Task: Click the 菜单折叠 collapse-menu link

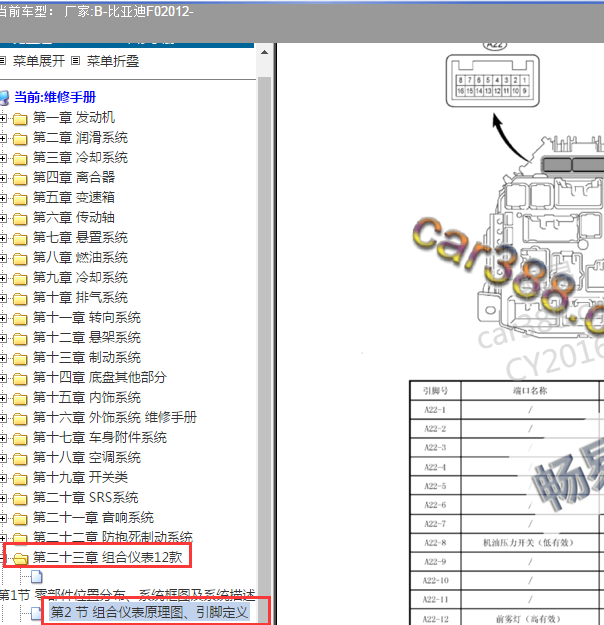Action: click(x=113, y=61)
